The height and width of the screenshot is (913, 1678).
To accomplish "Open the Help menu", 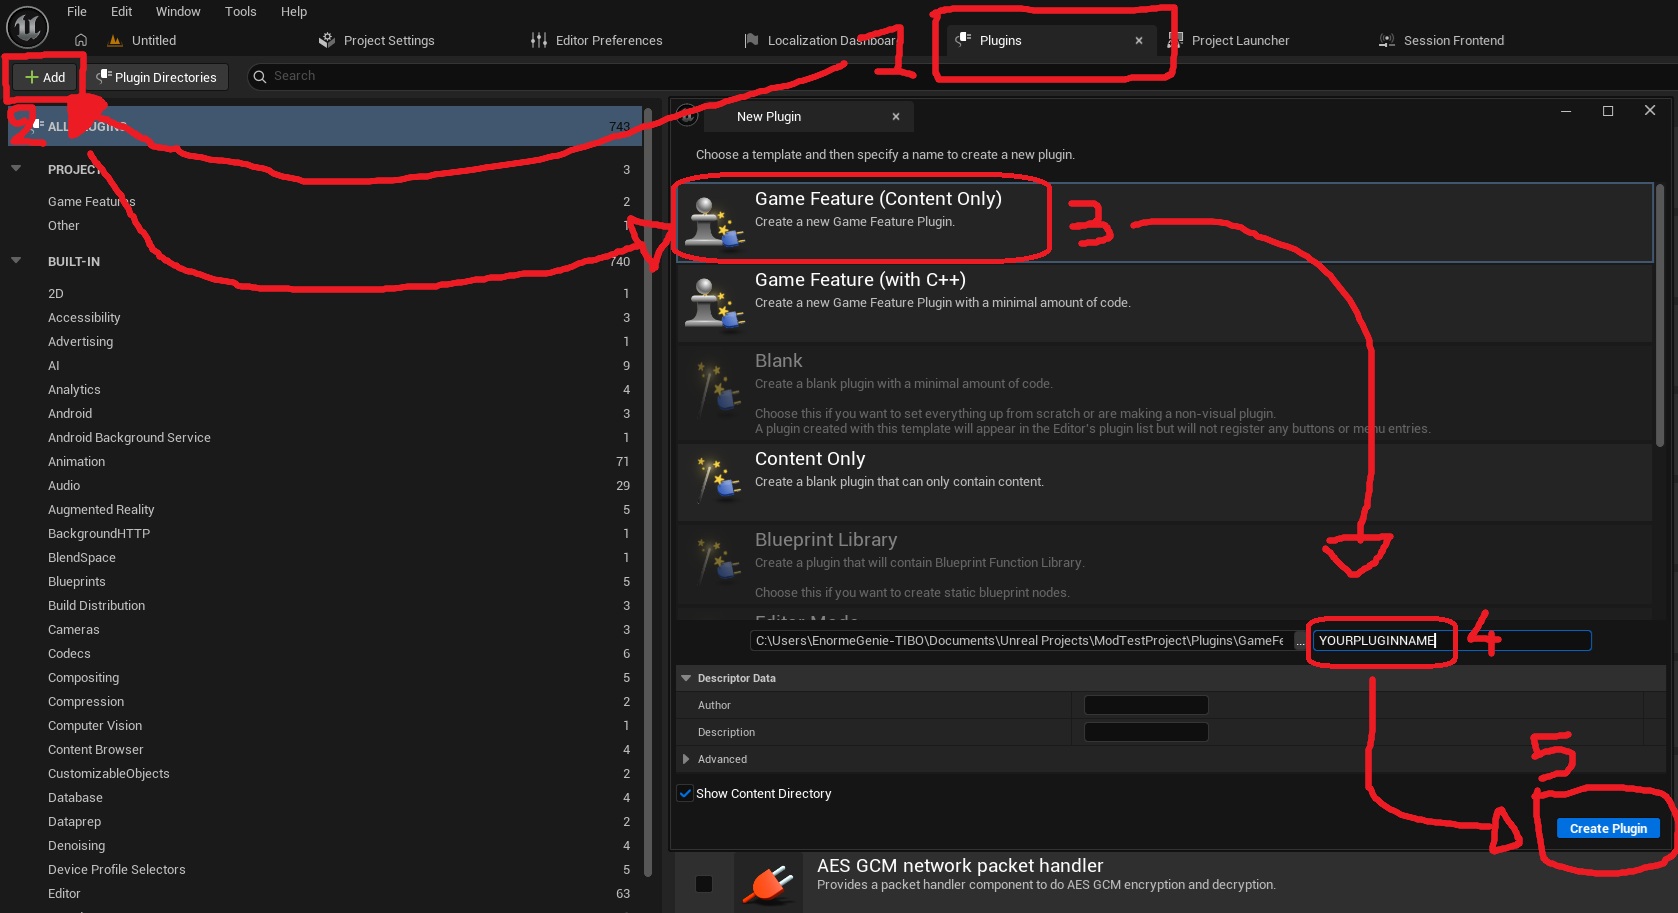I will pyautogui.click(x=294, y=11).
